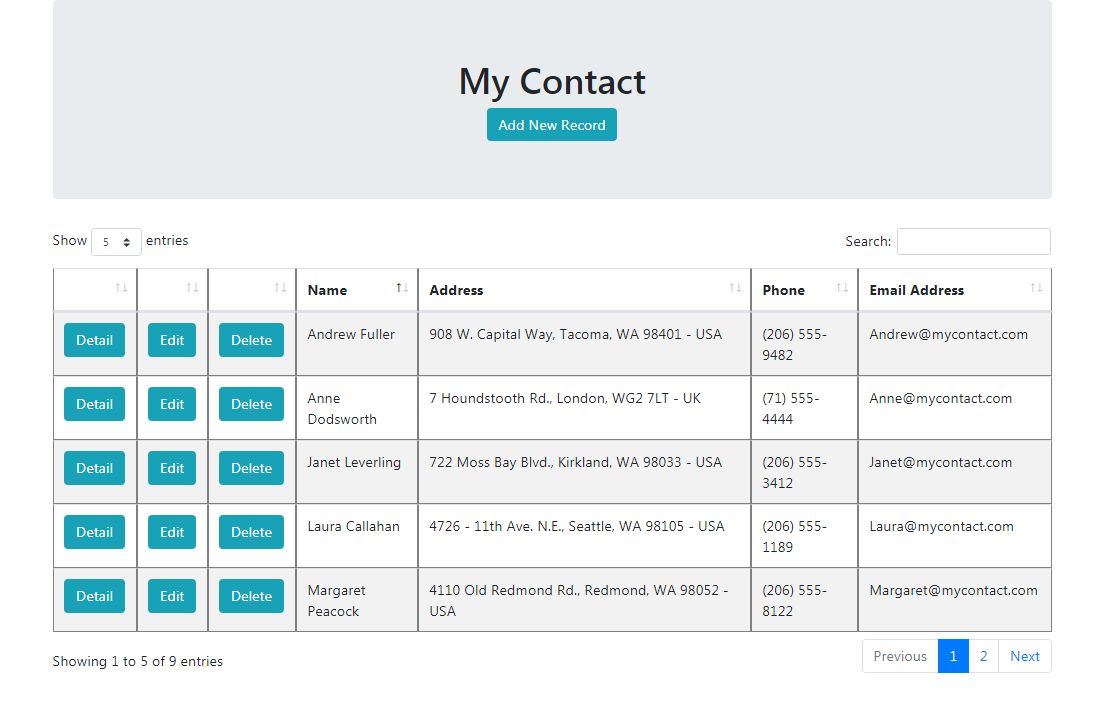Open Detail for Laura Callahan
This screenshot has width=1104, height=703.
94,533
